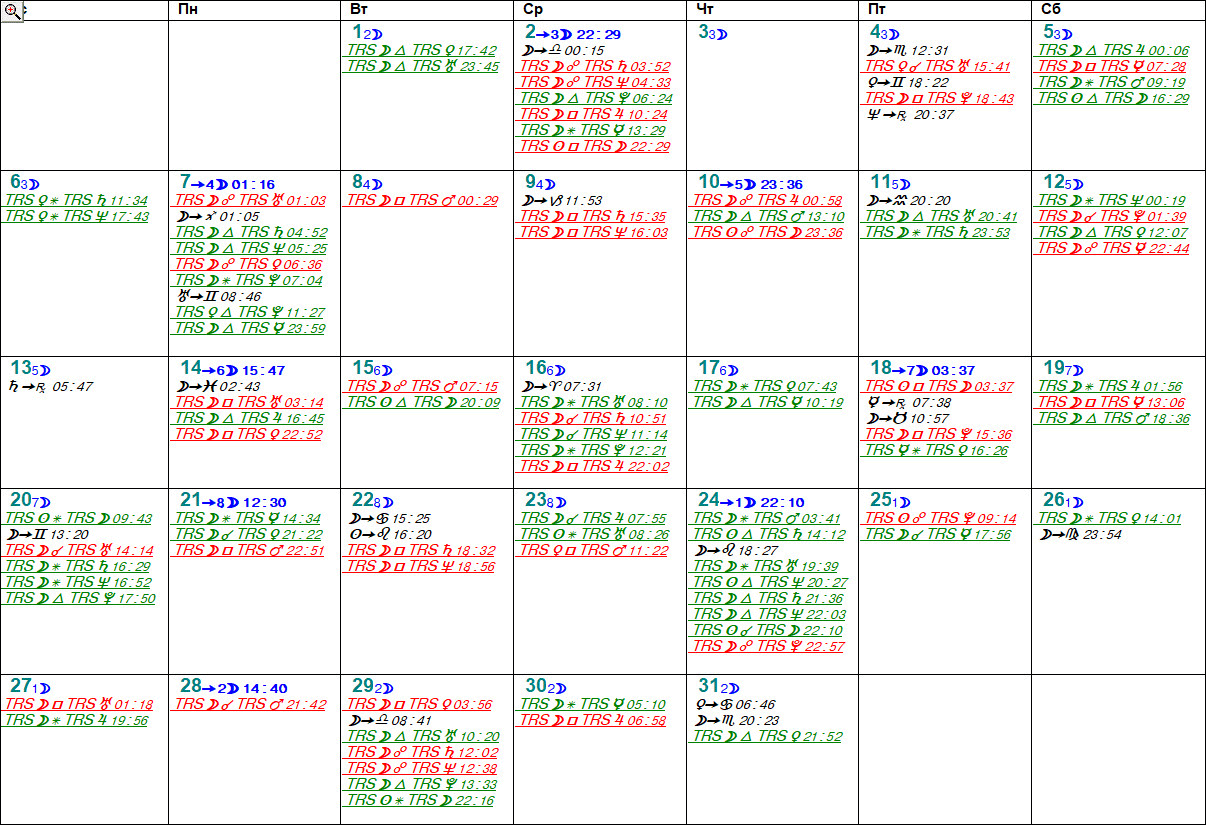Click the moon icon next to date 13
Image resolution: width=1206 pixels, height=825 pixels.
44,370
